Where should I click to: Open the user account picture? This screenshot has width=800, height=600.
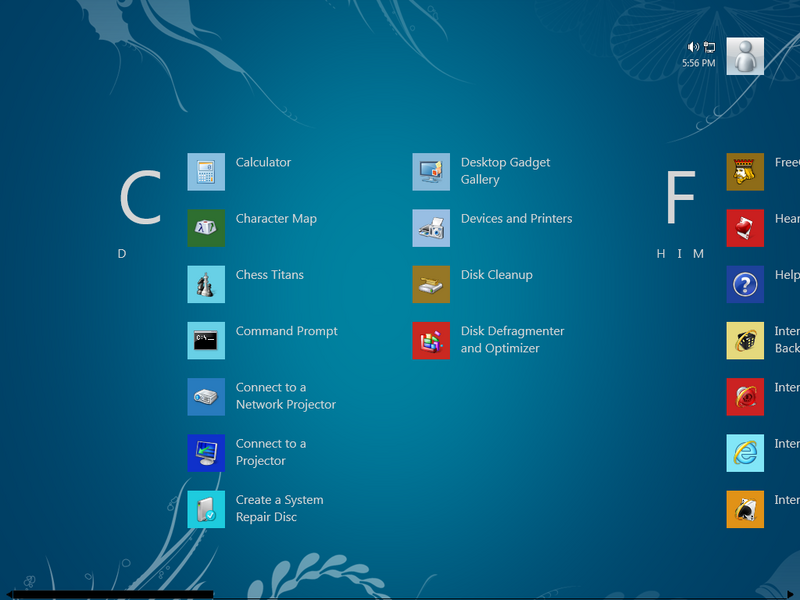tap(745, 56)
